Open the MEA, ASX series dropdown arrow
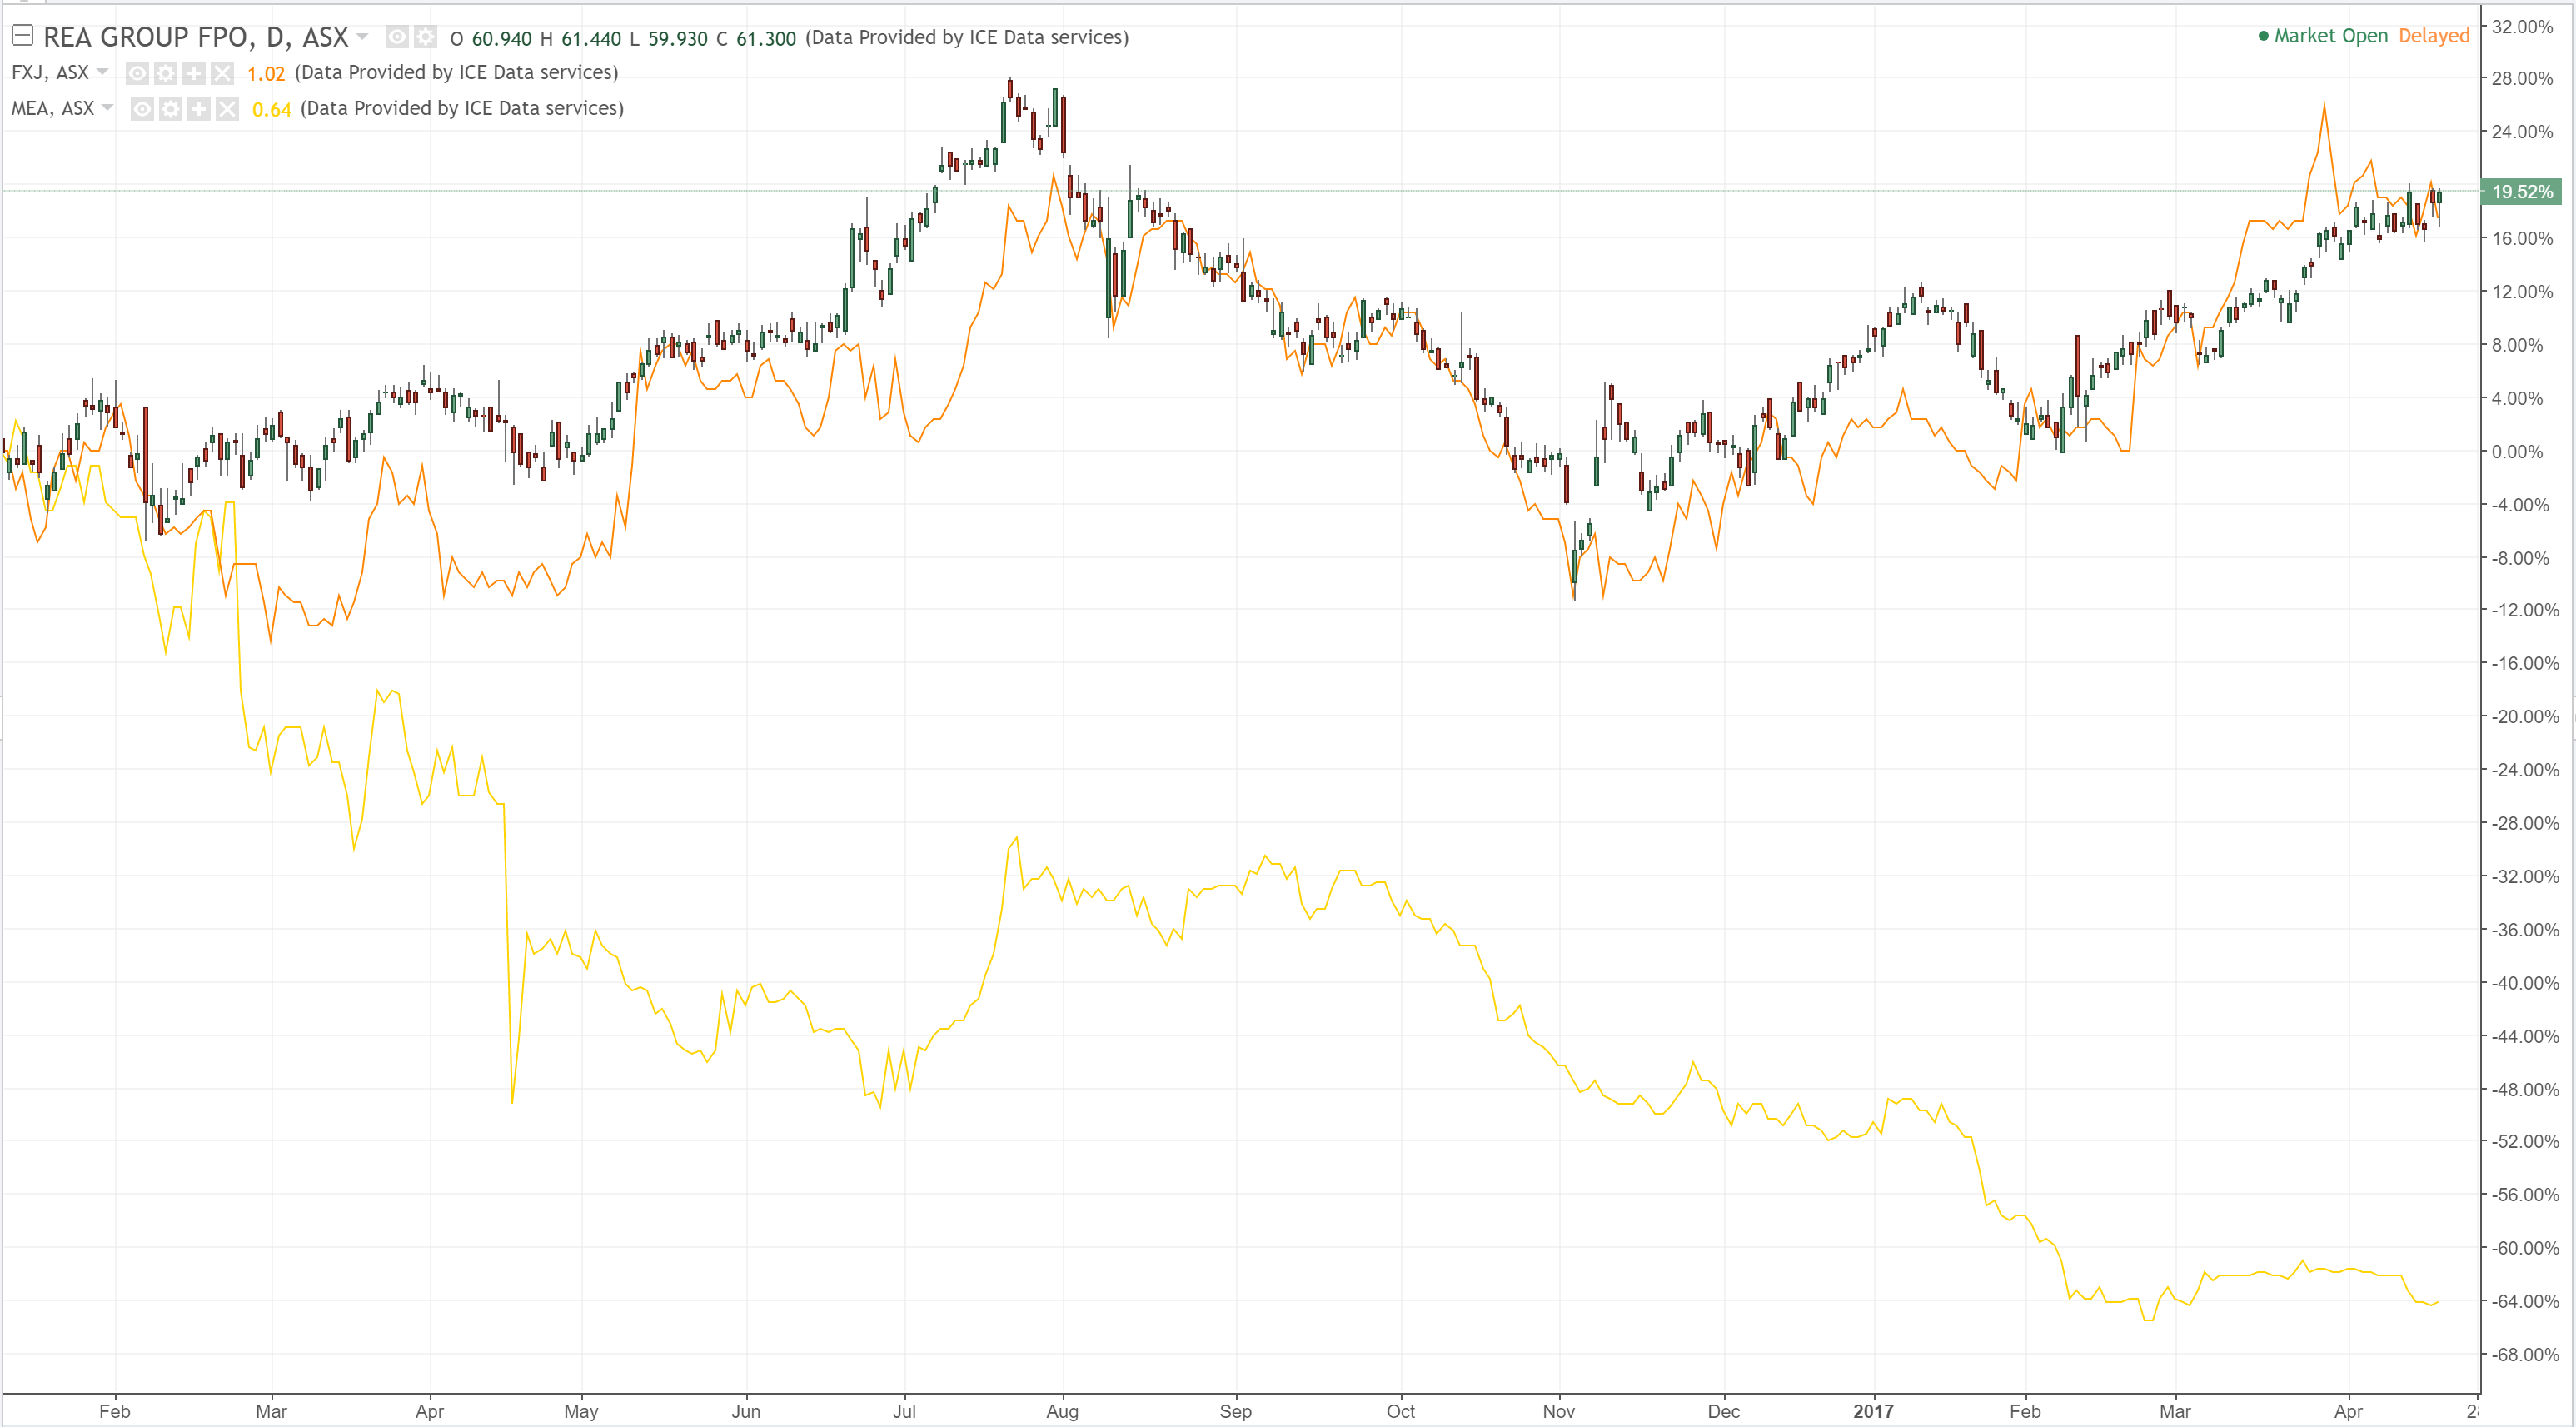The image size is (2576, 1427). [108, 108]
